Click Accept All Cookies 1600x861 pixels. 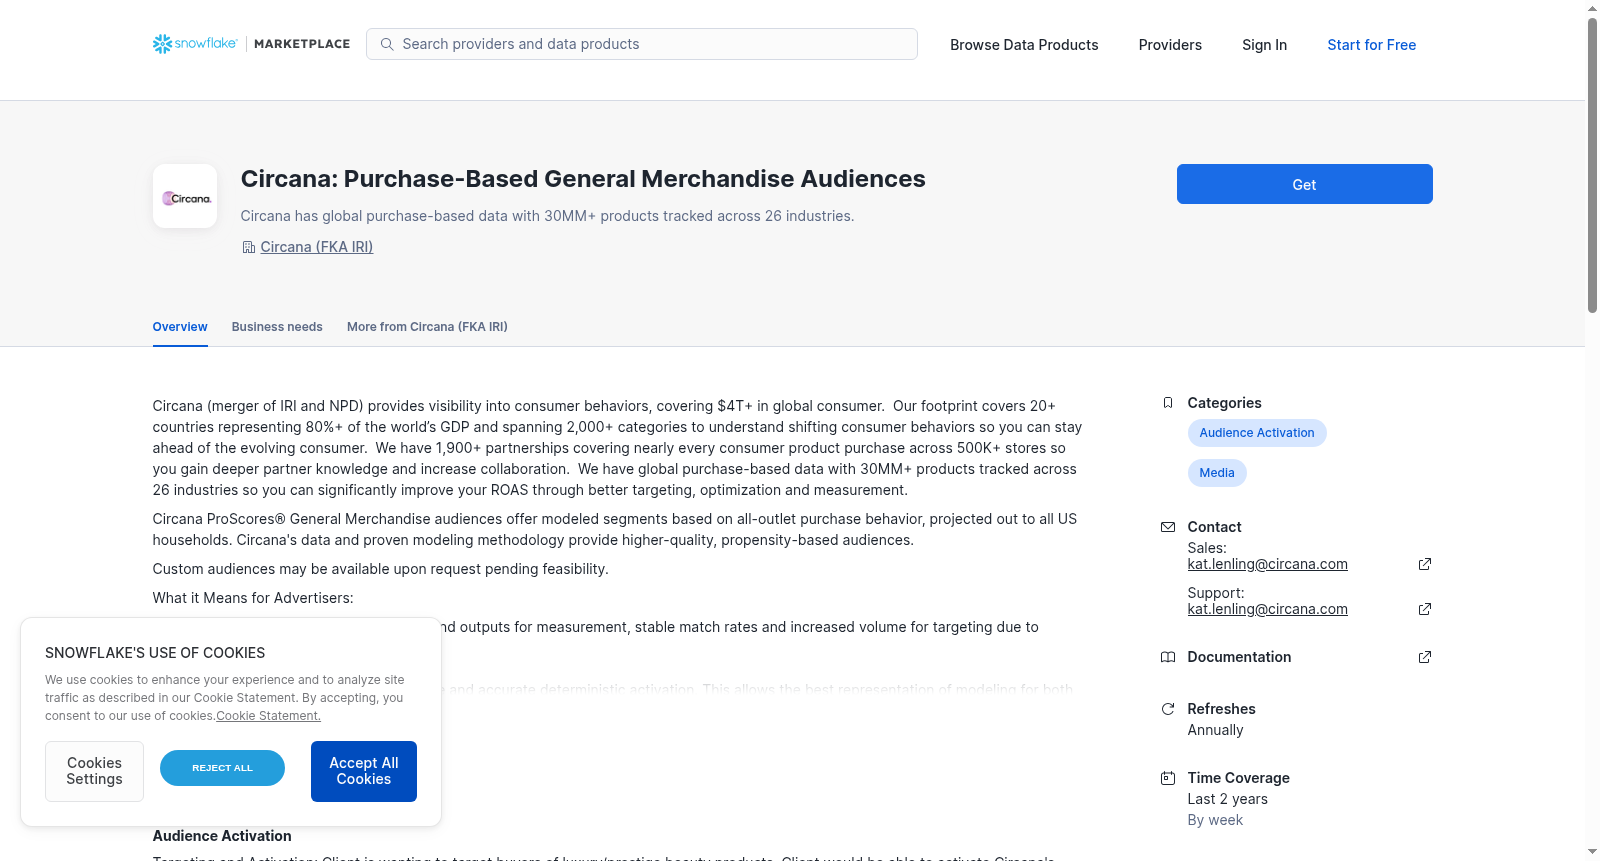click(364, 771)
